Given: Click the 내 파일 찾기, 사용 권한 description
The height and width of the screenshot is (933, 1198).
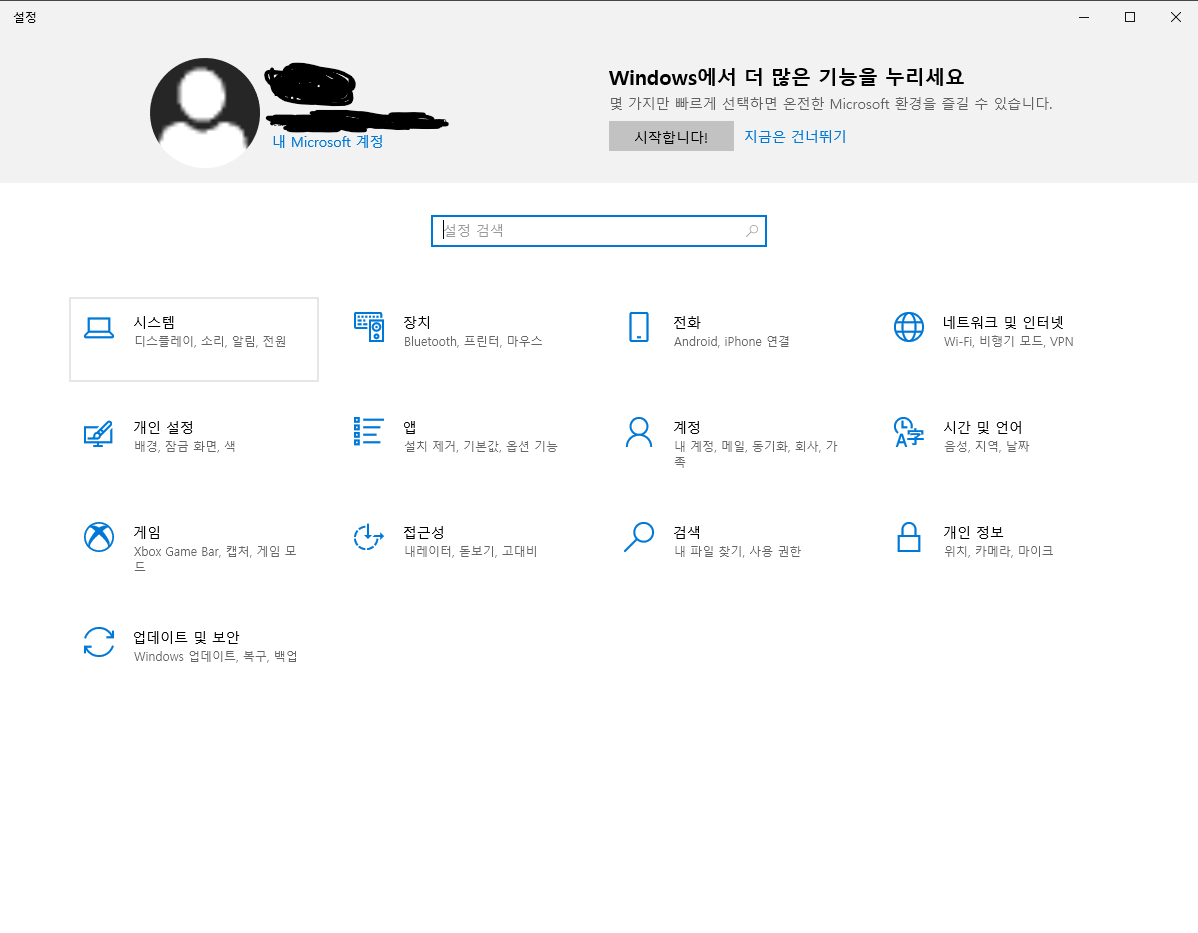Looking at the screenshot, I should (737, 551).
